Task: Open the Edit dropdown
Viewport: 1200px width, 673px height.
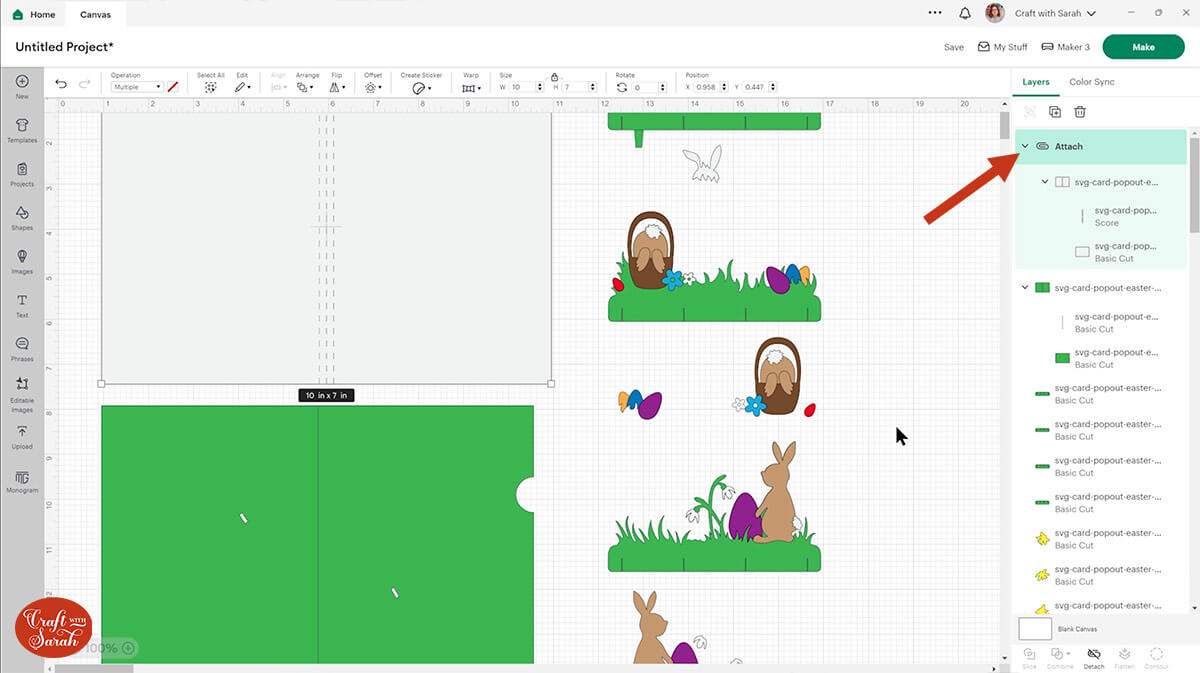Action: tap(242, 87)
